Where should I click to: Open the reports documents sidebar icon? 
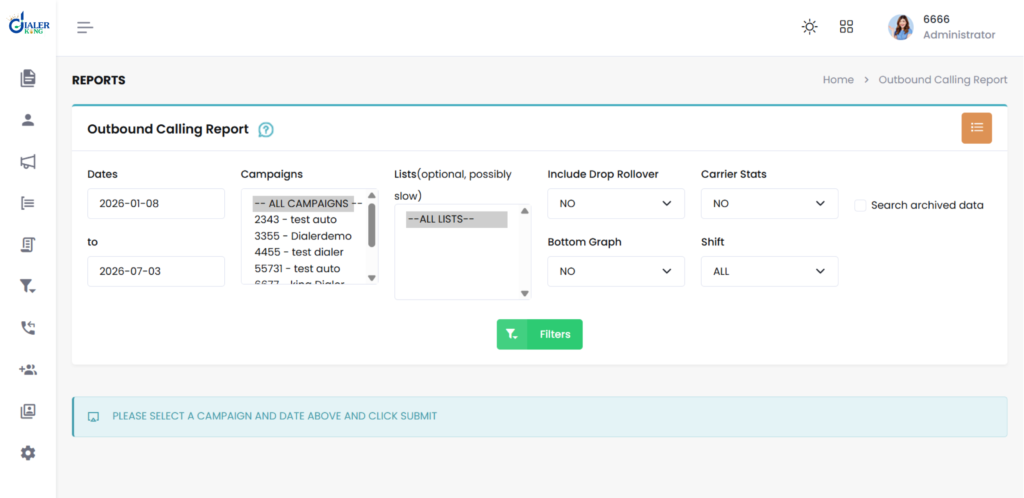[x=27, y=78]
